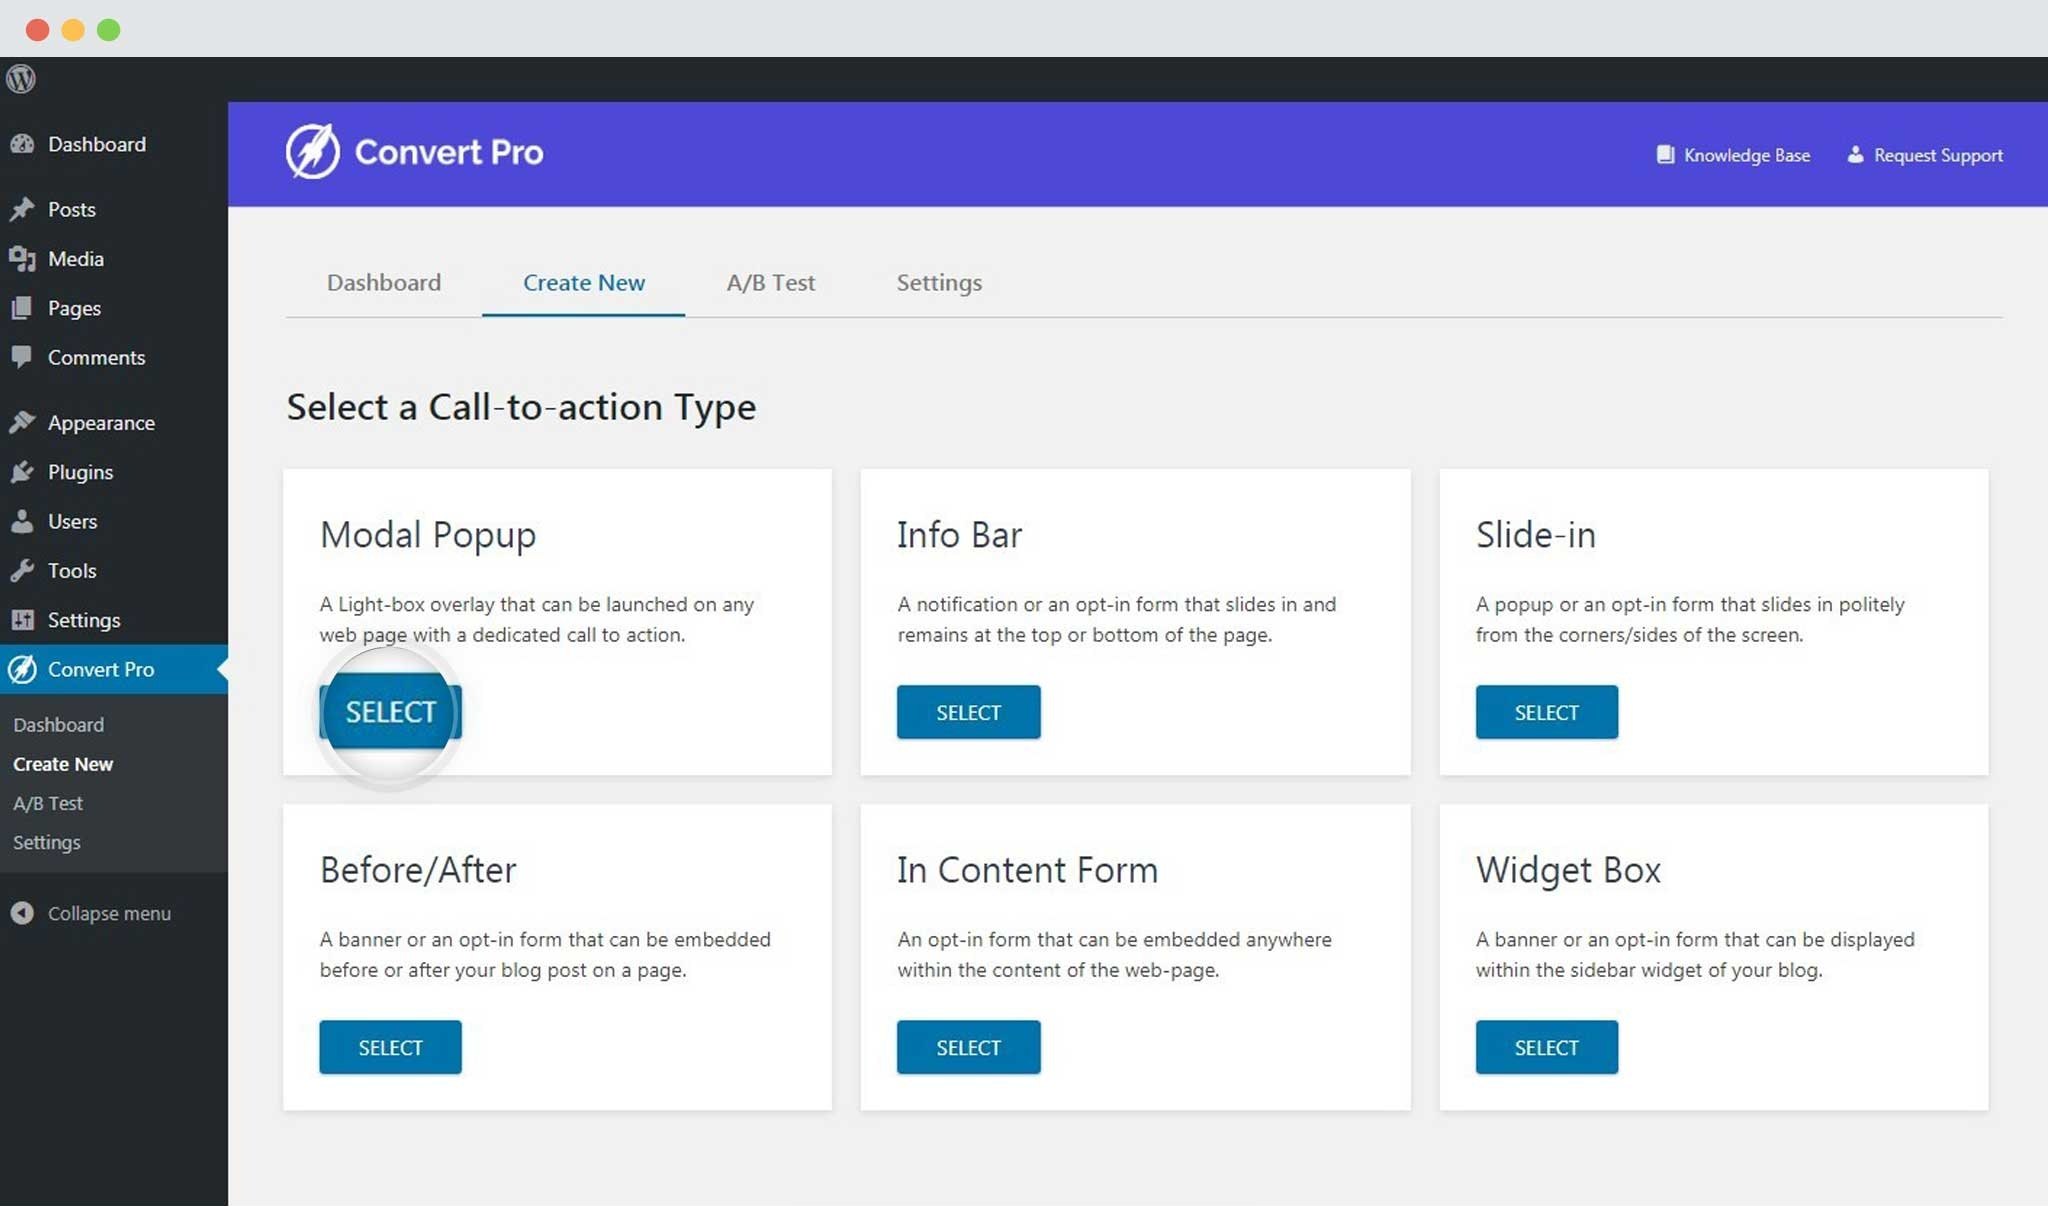This screenshot has height=1206, width=2048.
Task: Click the Before/After card title
Action: click(418, 870)
